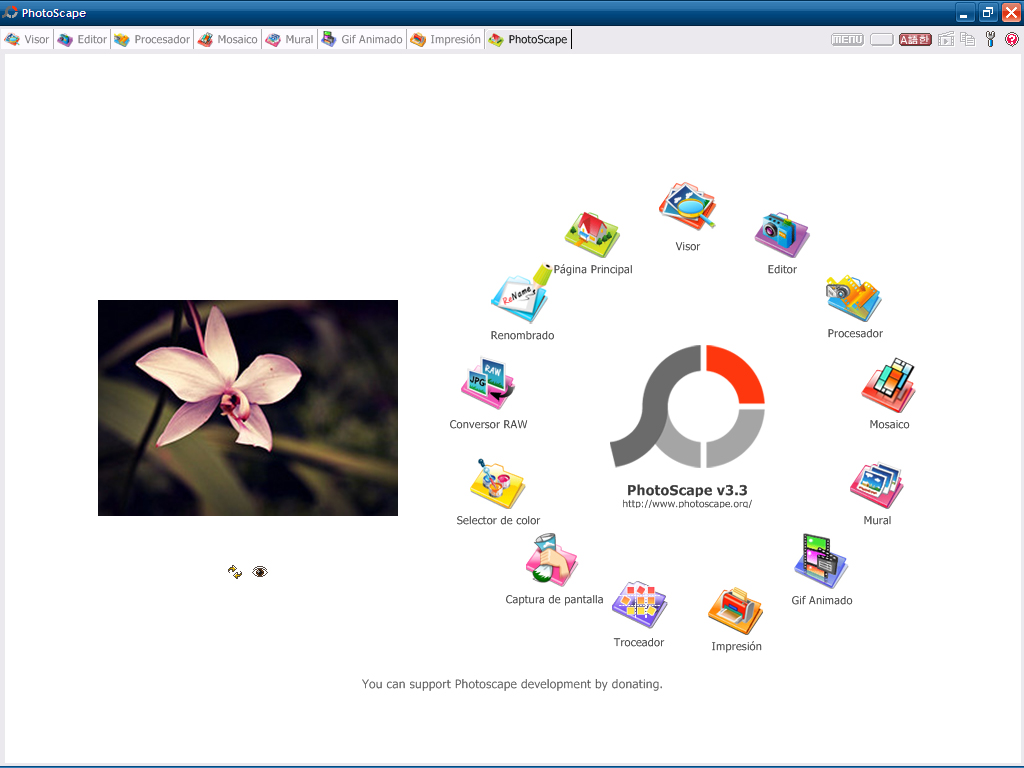Image resolution: width=1024 pixels, height=768 pixels.
Task: Refresh the preview photo with the arrows icon
Action: pos(235,572)
